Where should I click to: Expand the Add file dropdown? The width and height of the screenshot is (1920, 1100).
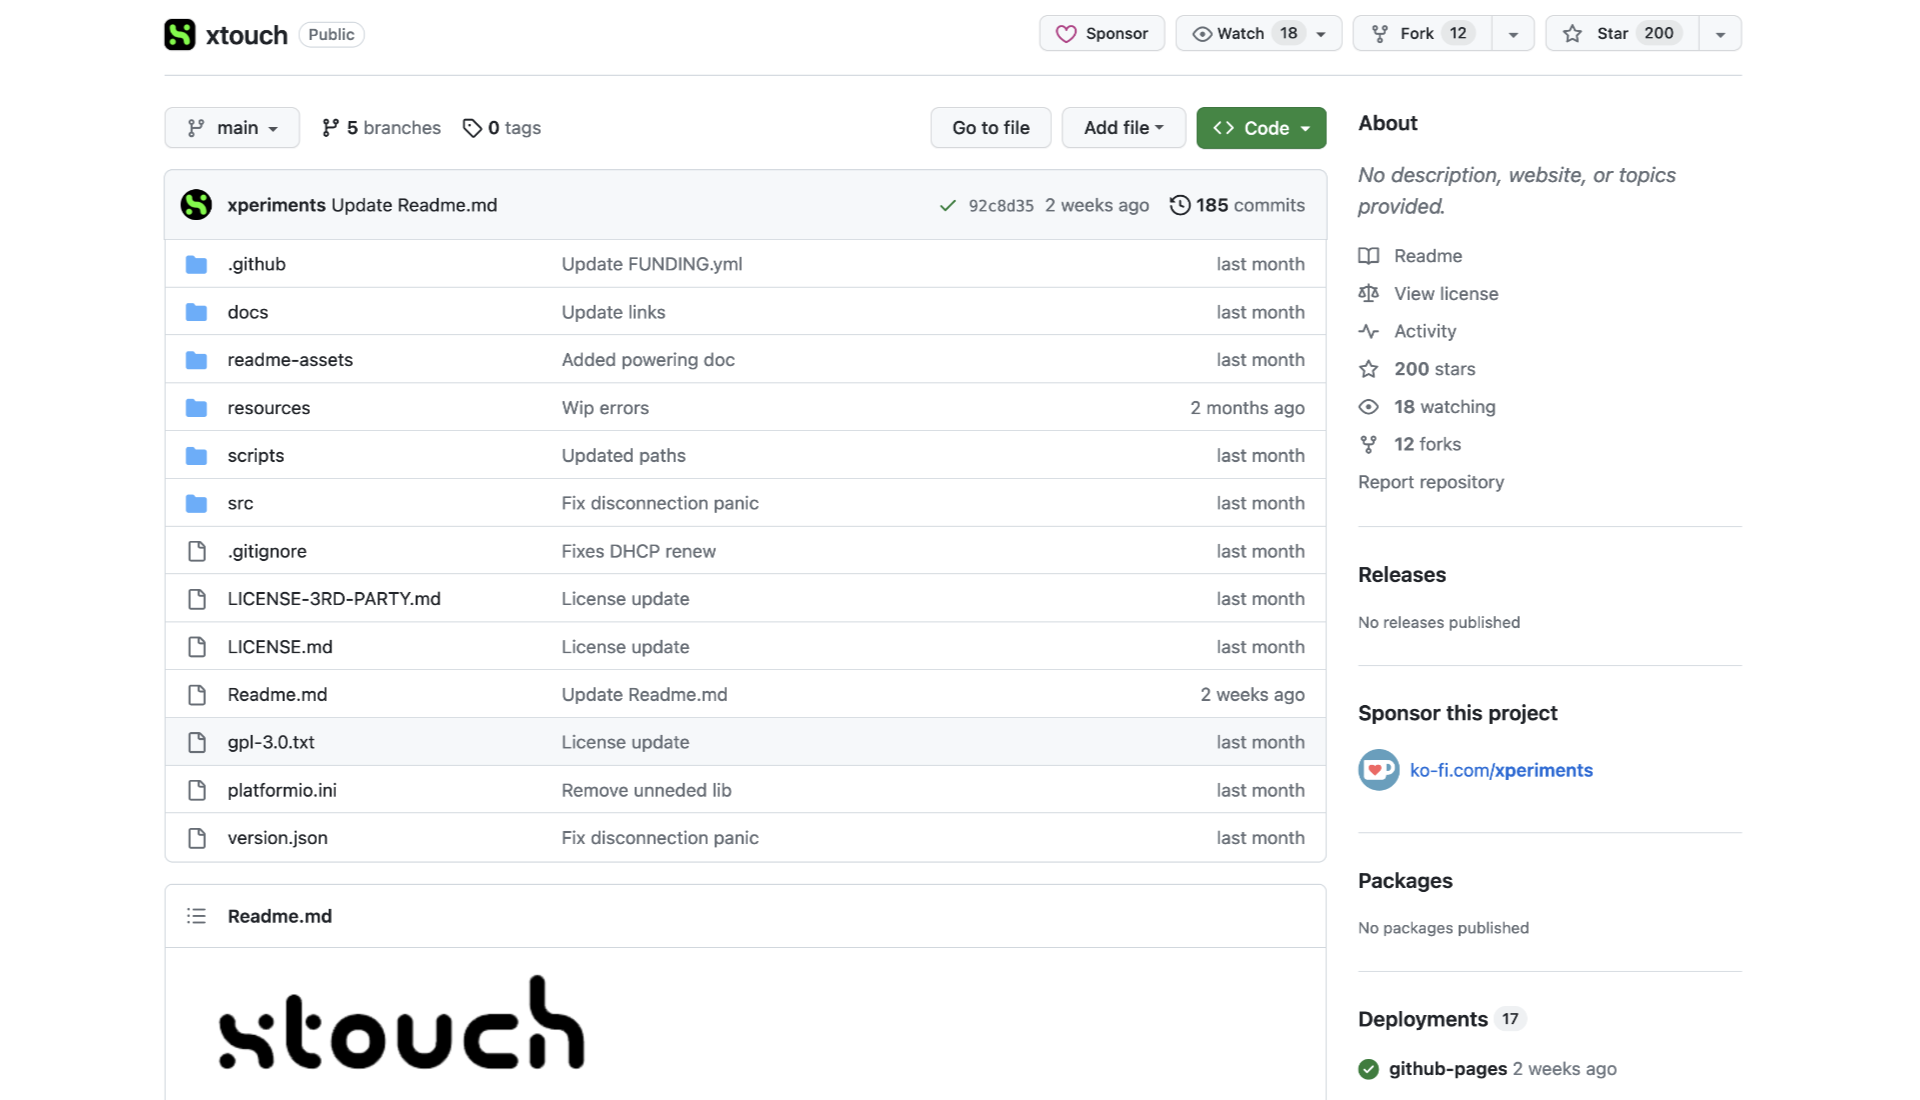click(x=1123, y=128)
